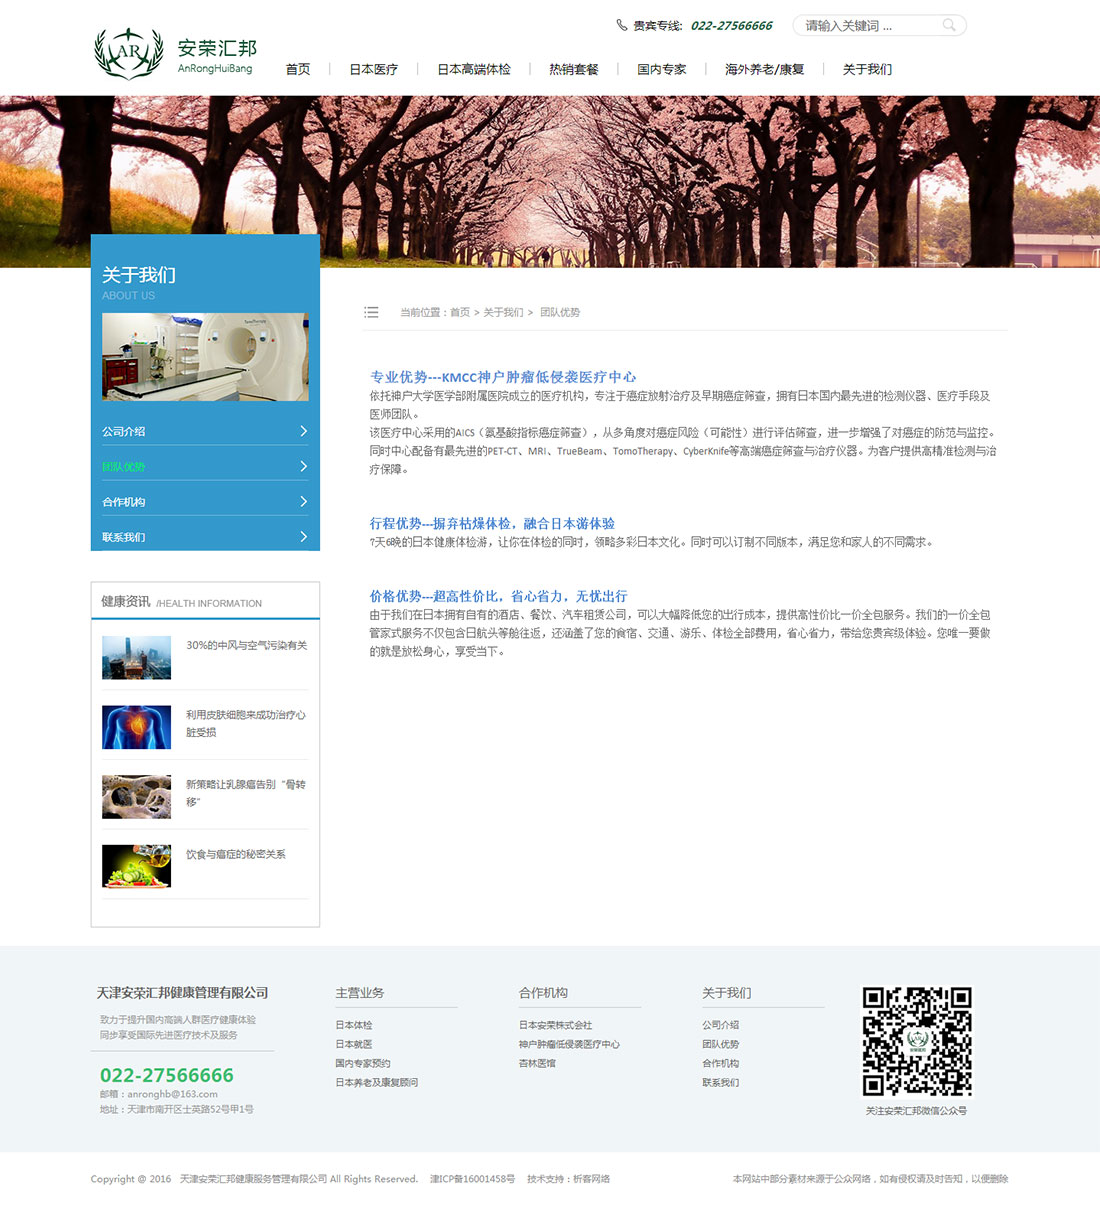Screen dimensions: 1100x1206
Task: Click the phone hotline icon
Action: pos(622,25)
